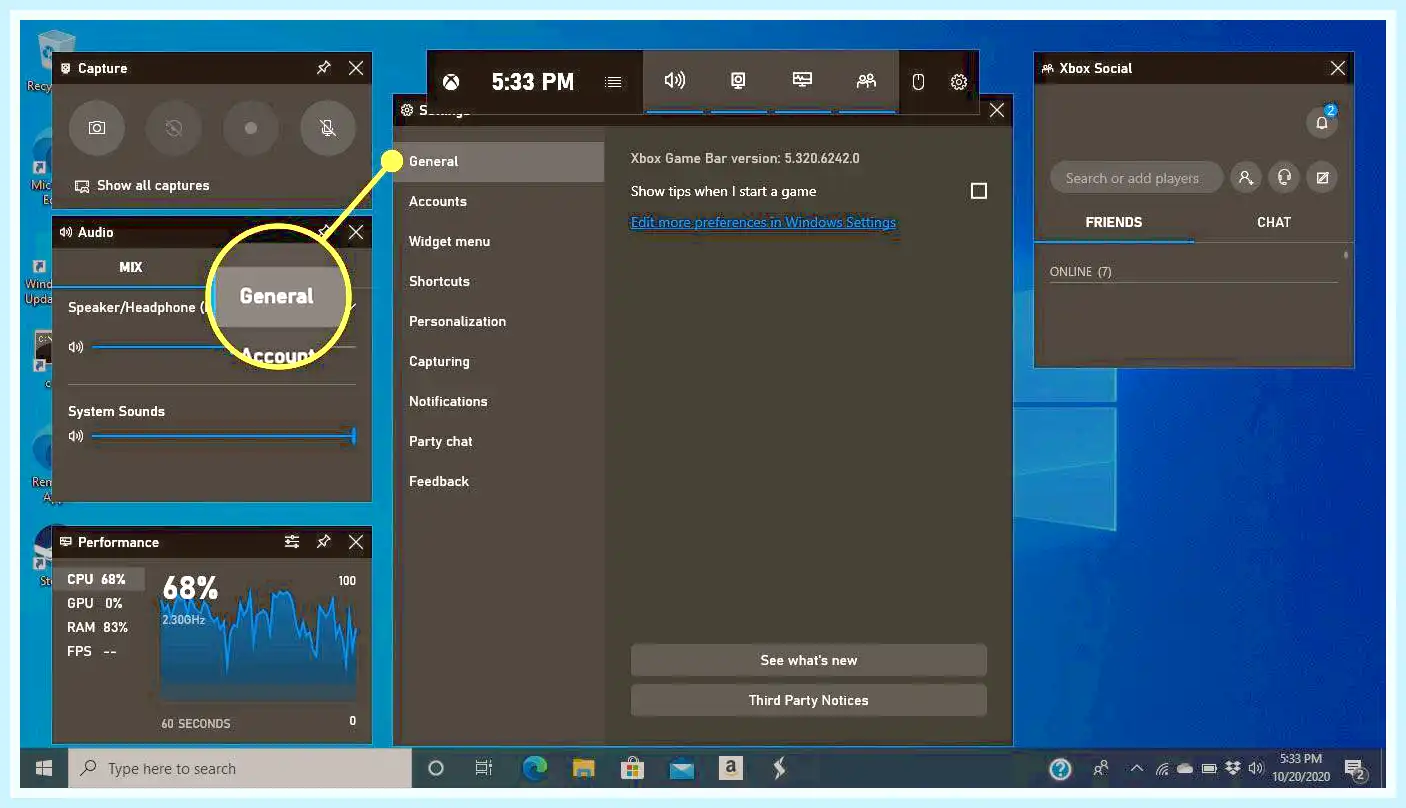Select the FRIENDS tab in Xbox Social
Viewport: 1406px width, 808px height.
1114,222
